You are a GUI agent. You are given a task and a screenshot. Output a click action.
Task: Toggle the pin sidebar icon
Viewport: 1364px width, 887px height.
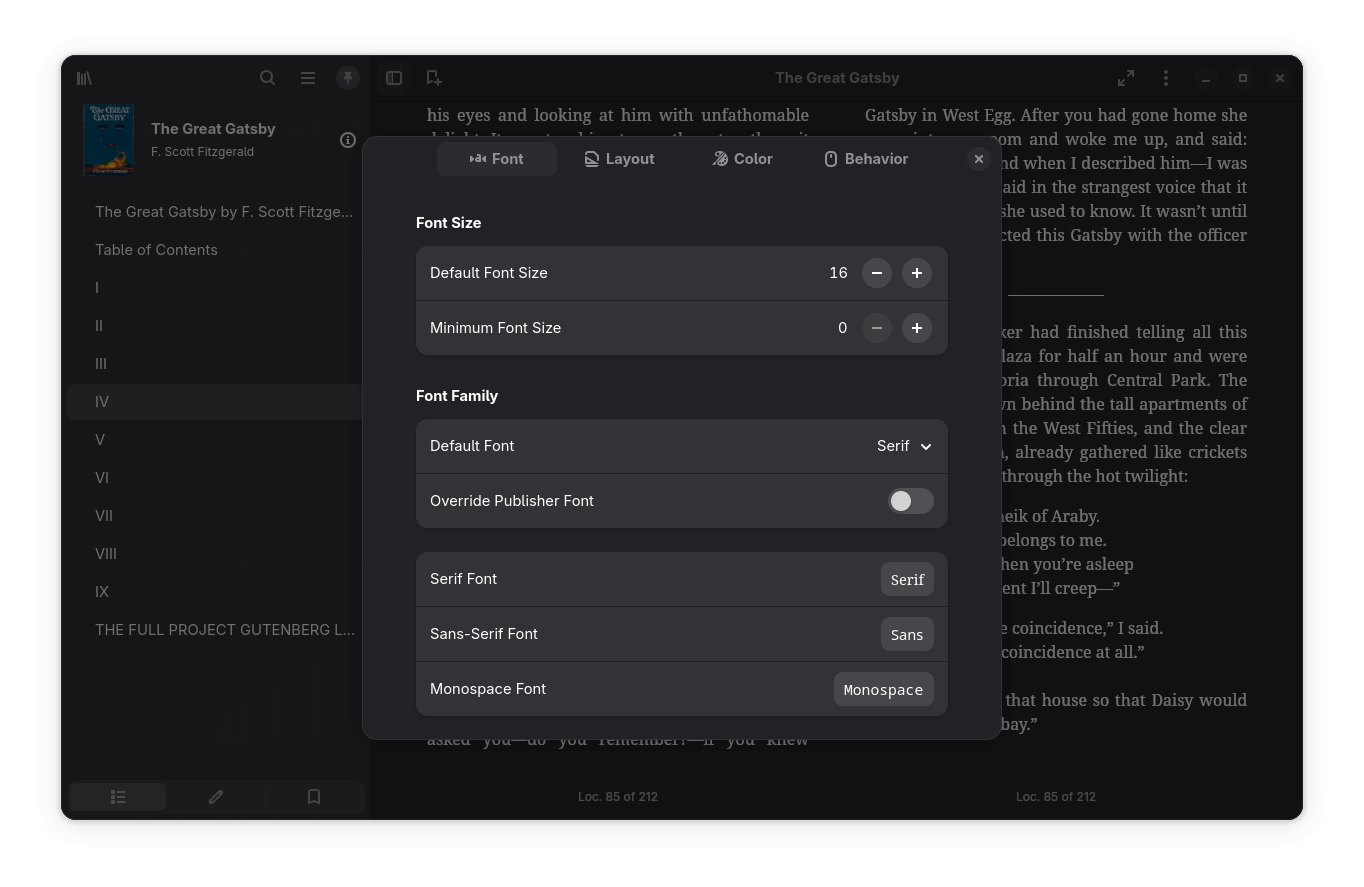[348, 78]
